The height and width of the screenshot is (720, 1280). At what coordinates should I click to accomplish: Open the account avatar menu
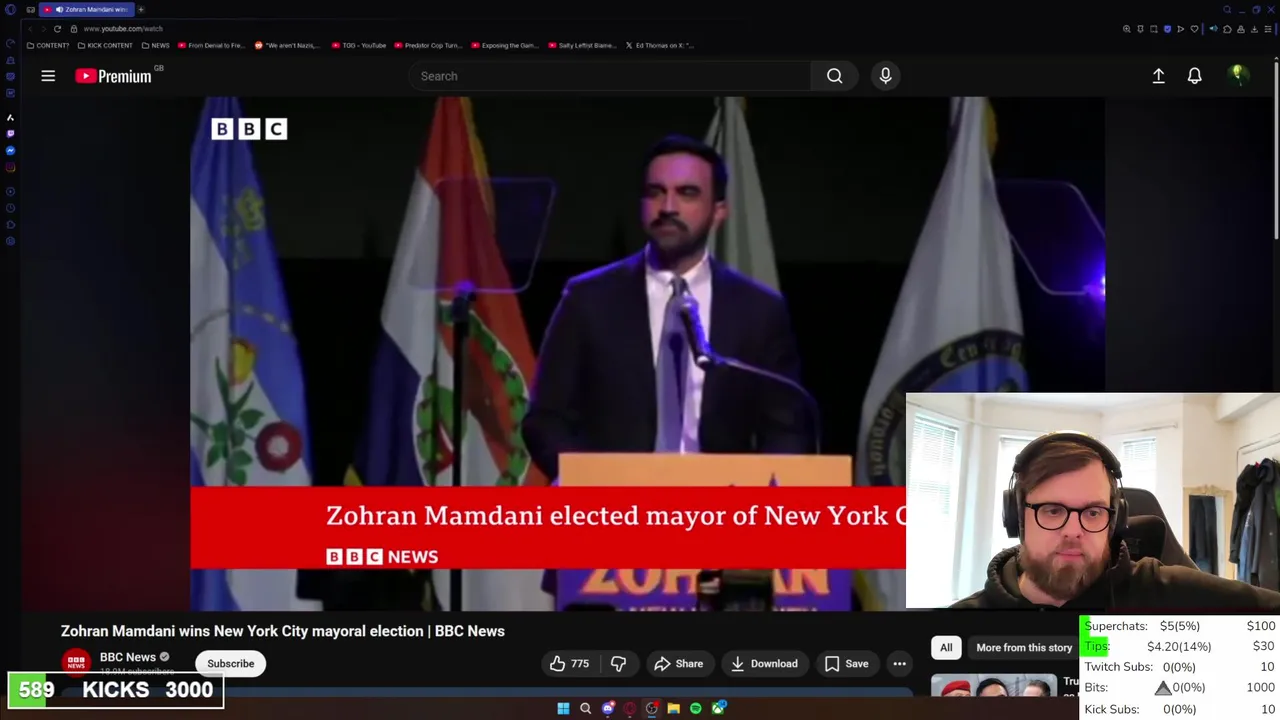(x=1237, y=76)
